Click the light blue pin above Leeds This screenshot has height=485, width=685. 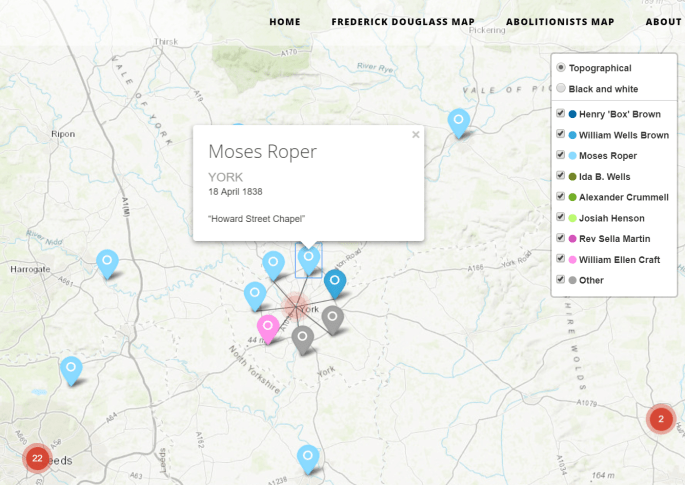71,369
